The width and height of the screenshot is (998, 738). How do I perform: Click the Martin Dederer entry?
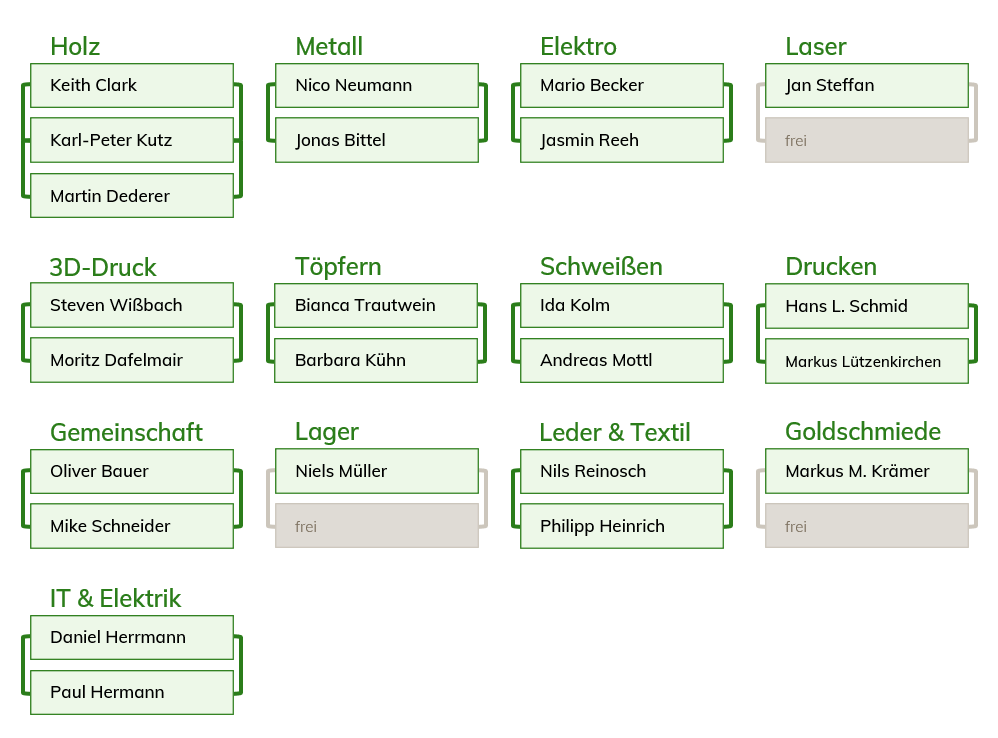coord(132,196)
